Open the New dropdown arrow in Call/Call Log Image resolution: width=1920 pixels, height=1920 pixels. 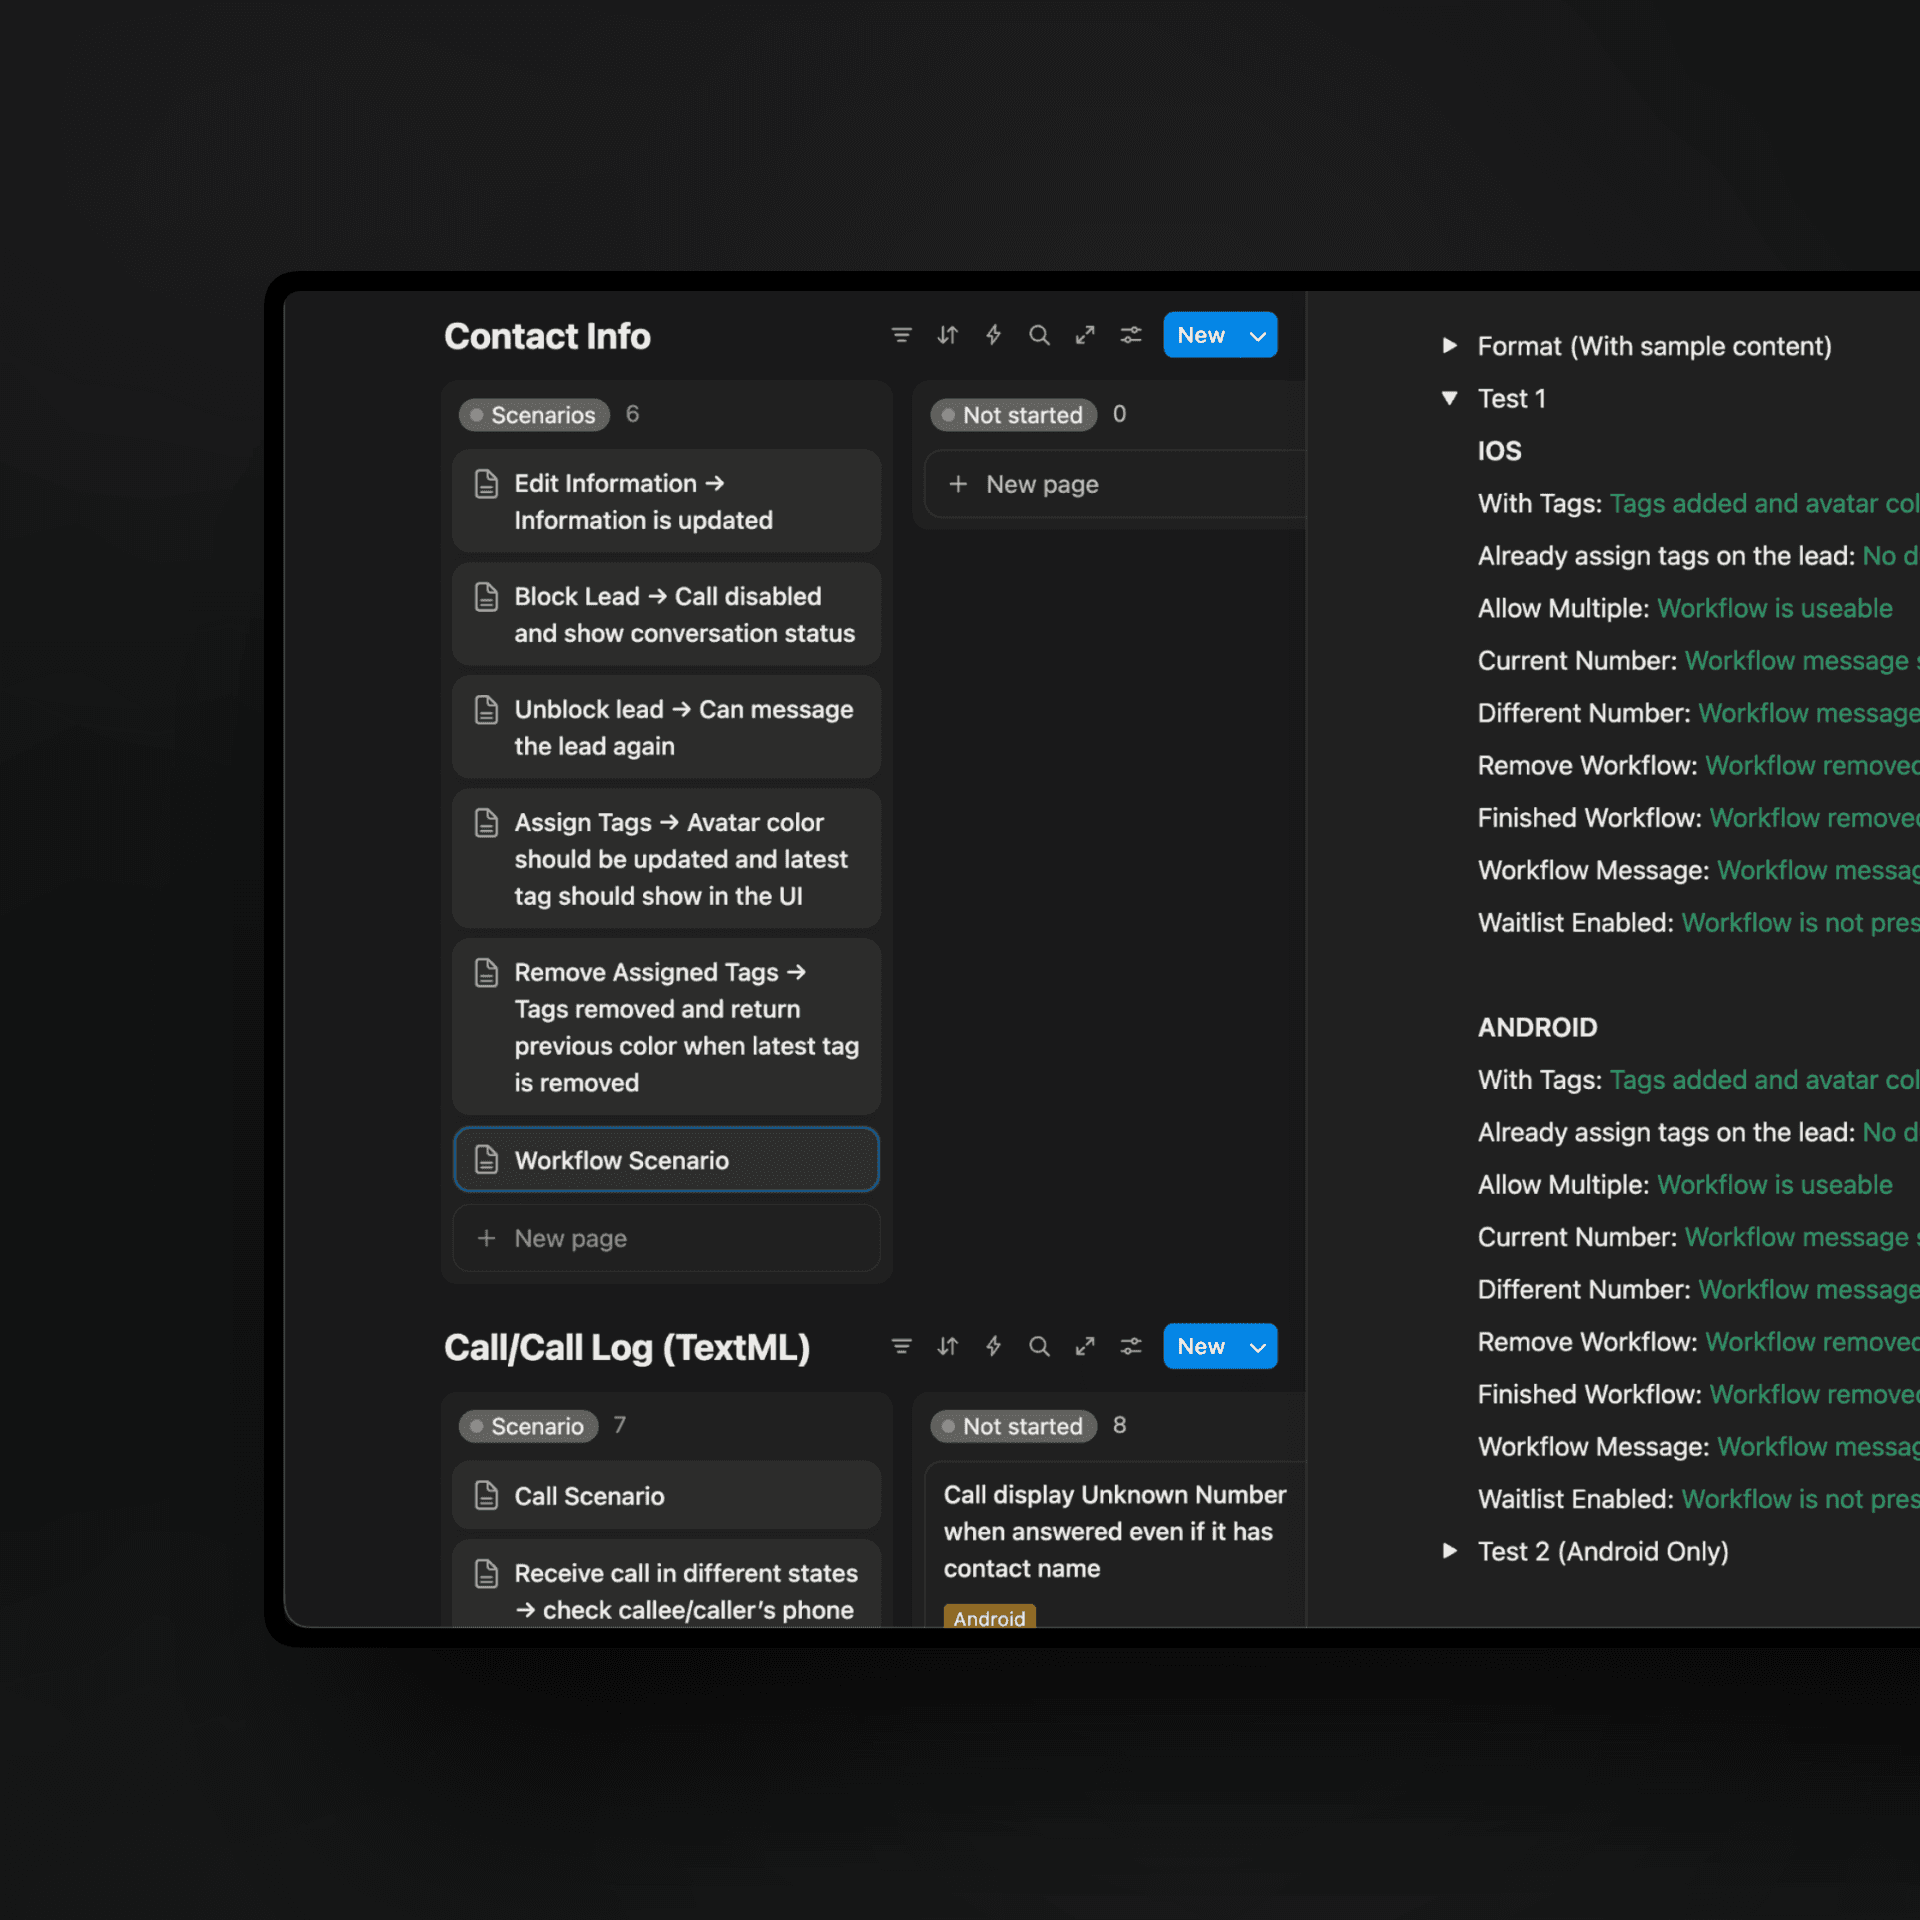1258,1347
